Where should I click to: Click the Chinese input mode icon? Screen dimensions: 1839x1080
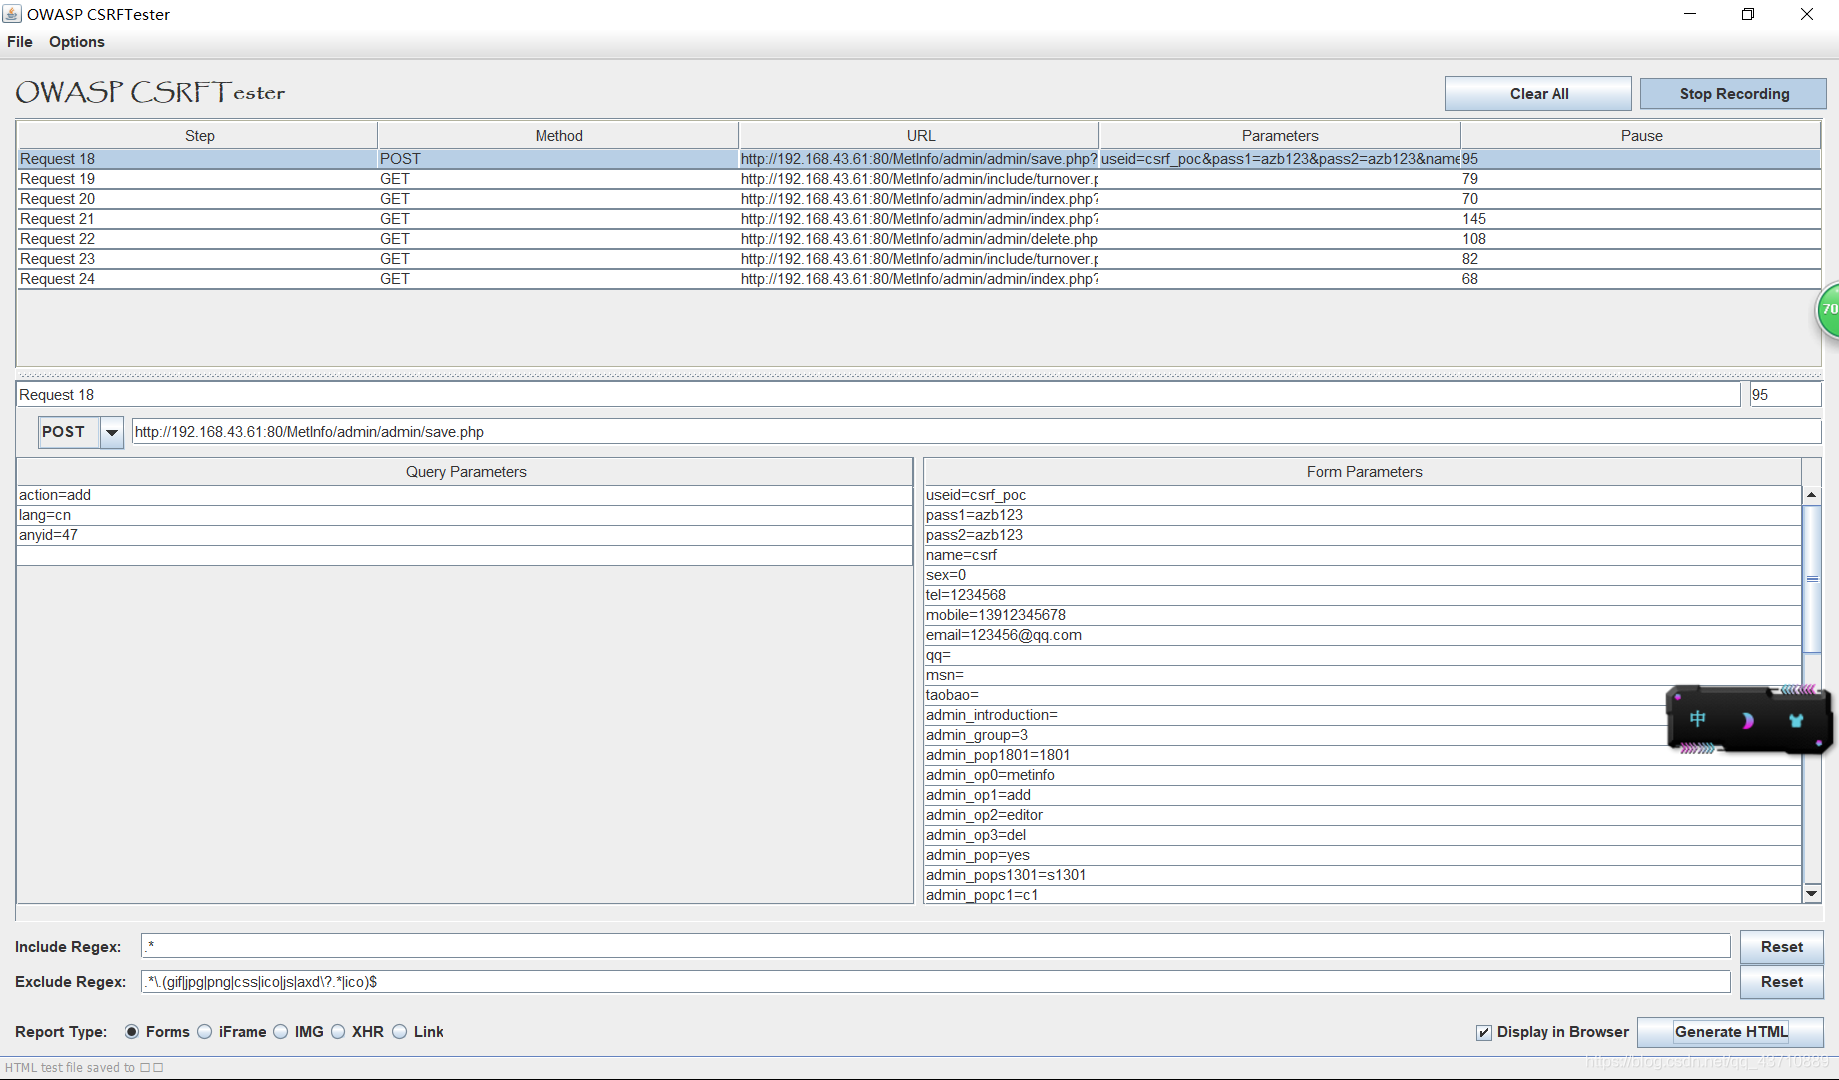pyautogui.click(x=1697, y=719)
